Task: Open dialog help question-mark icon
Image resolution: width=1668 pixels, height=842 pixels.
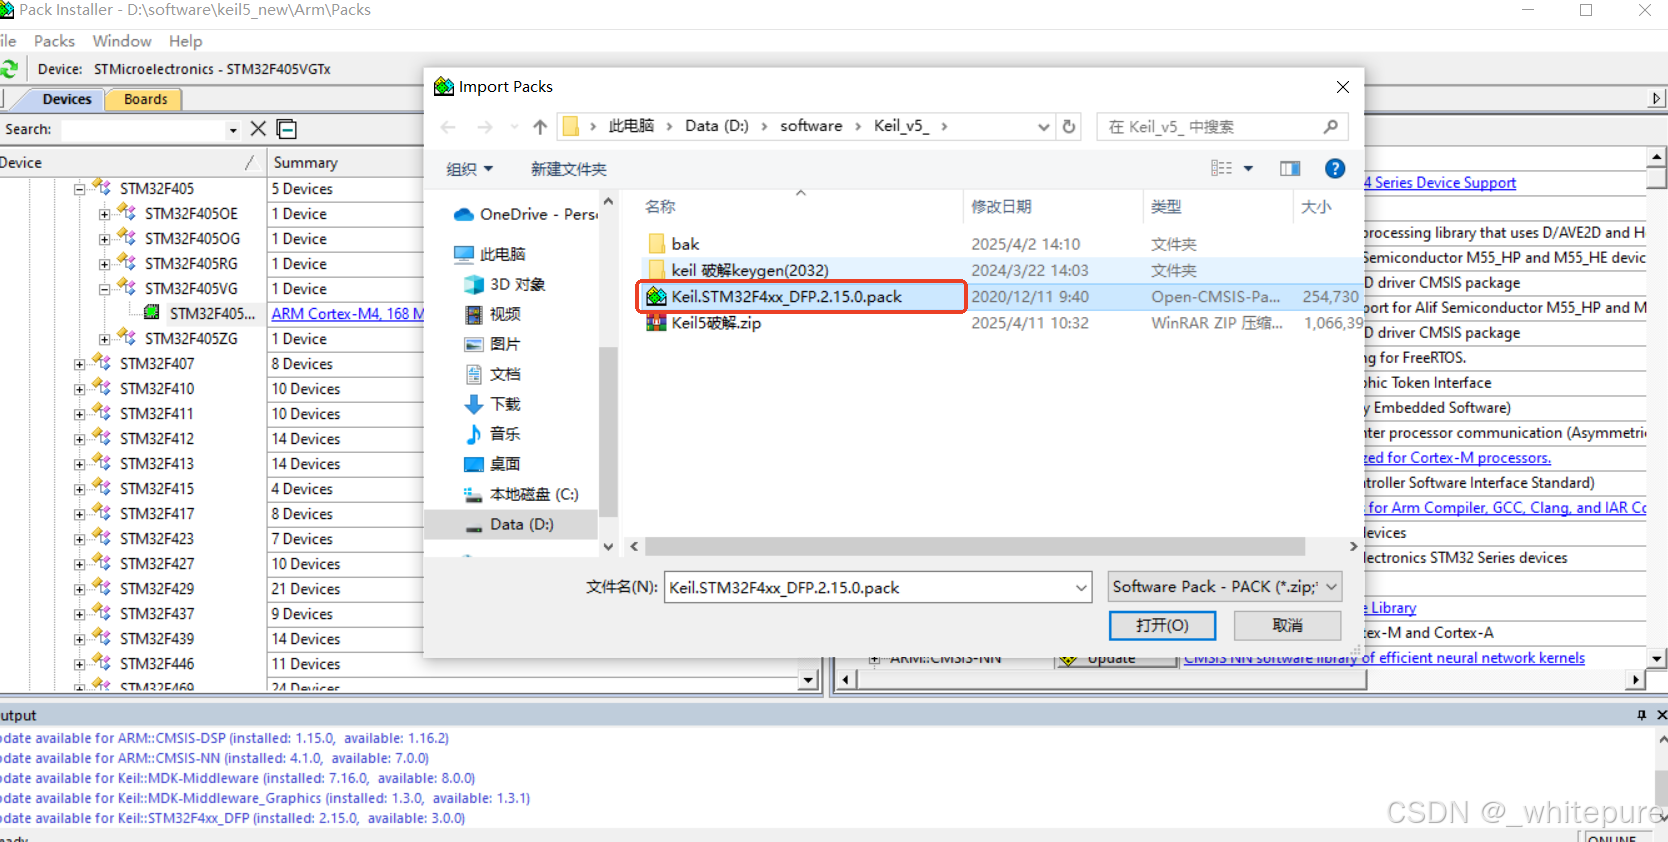Action: [1335, 168]
